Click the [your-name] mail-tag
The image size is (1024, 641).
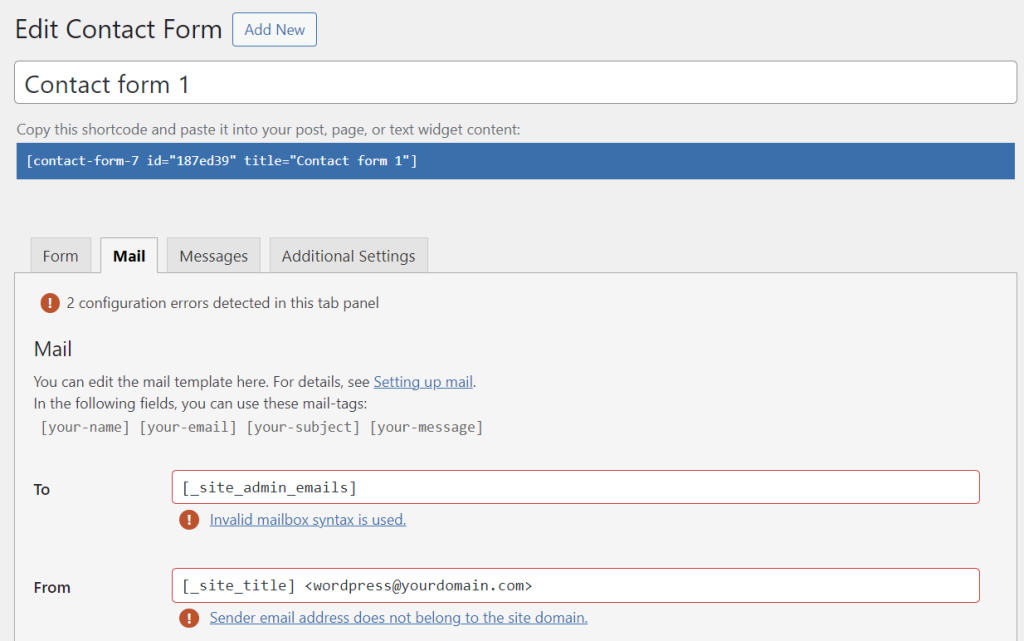(x=84, y=426)
